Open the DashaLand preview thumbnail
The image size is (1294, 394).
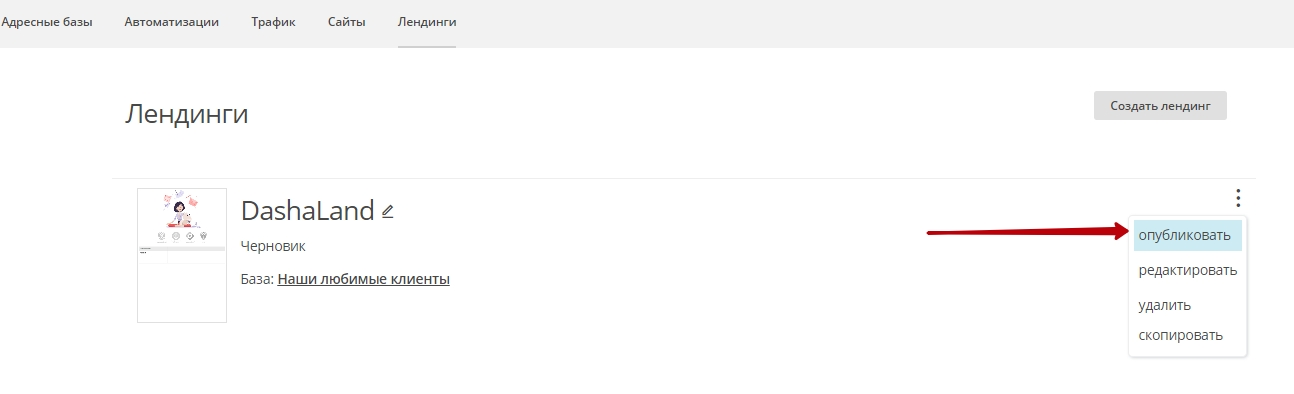182,255
